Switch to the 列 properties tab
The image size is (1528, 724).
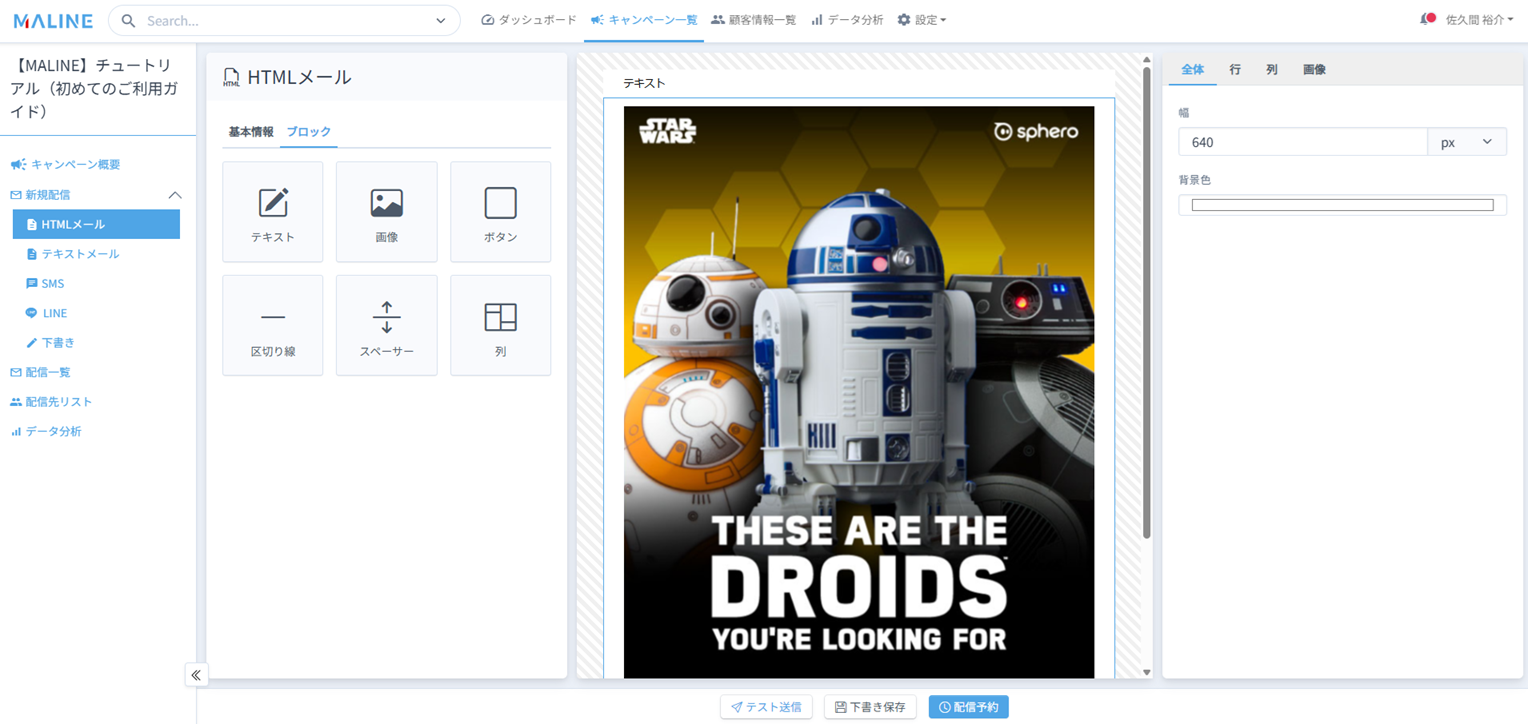pos(1272,70)
